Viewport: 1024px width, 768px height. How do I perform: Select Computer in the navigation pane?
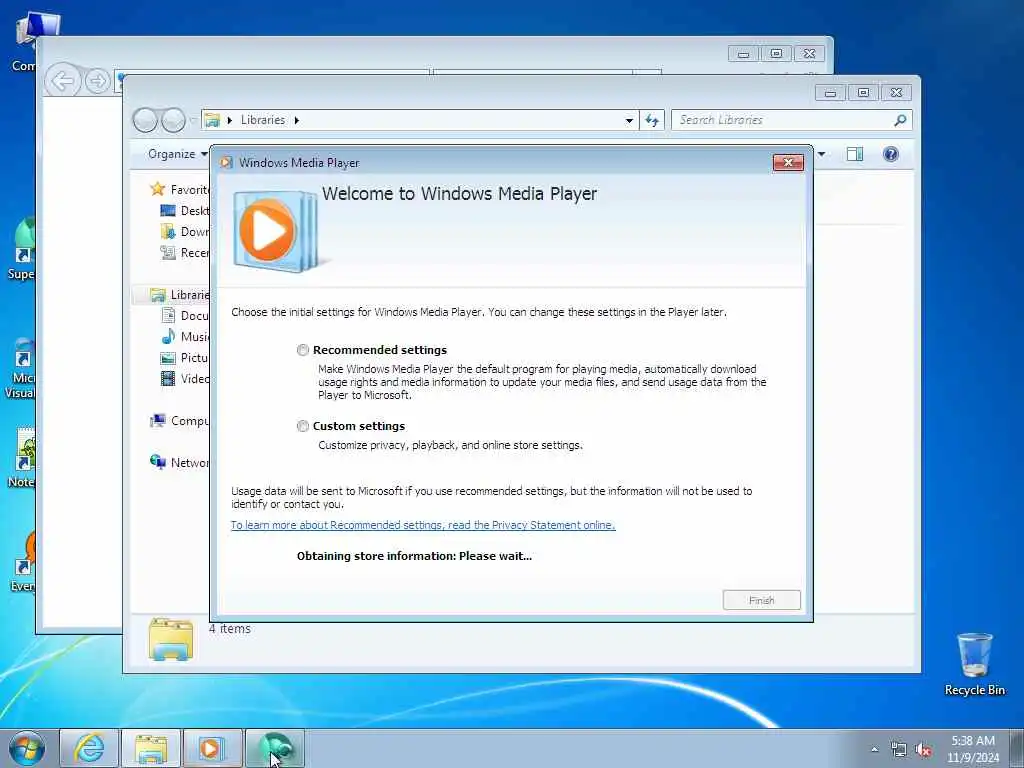180,421
